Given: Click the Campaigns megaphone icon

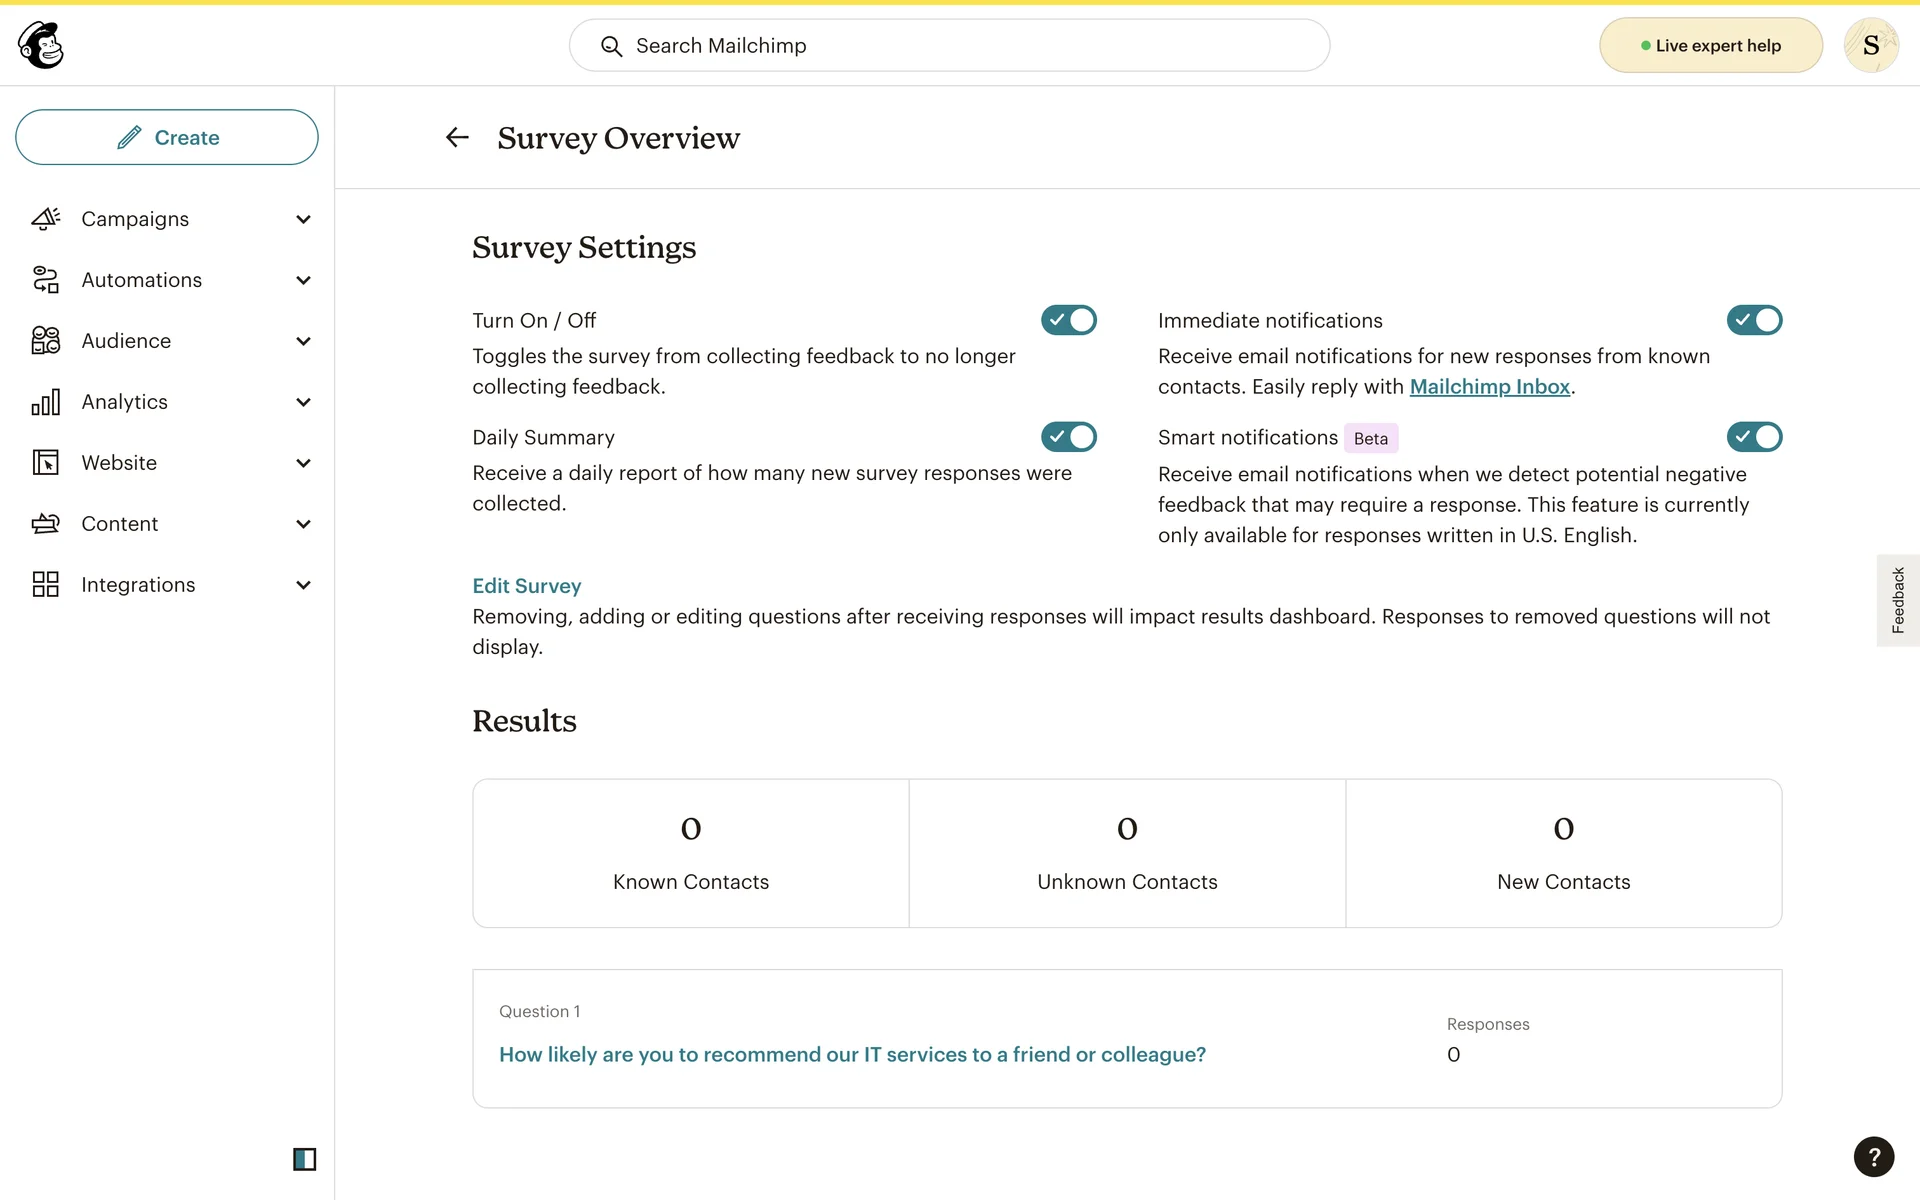Looking at the screenshot, I should (x=46, y=219).
